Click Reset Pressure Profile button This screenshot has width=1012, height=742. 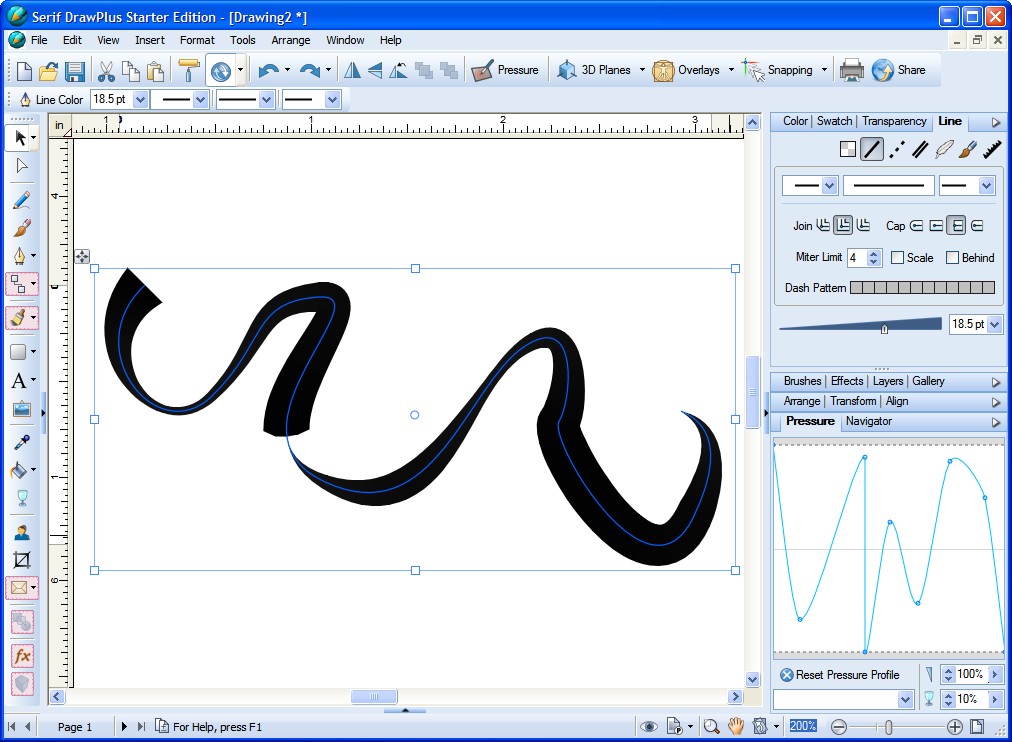[840, 675]
